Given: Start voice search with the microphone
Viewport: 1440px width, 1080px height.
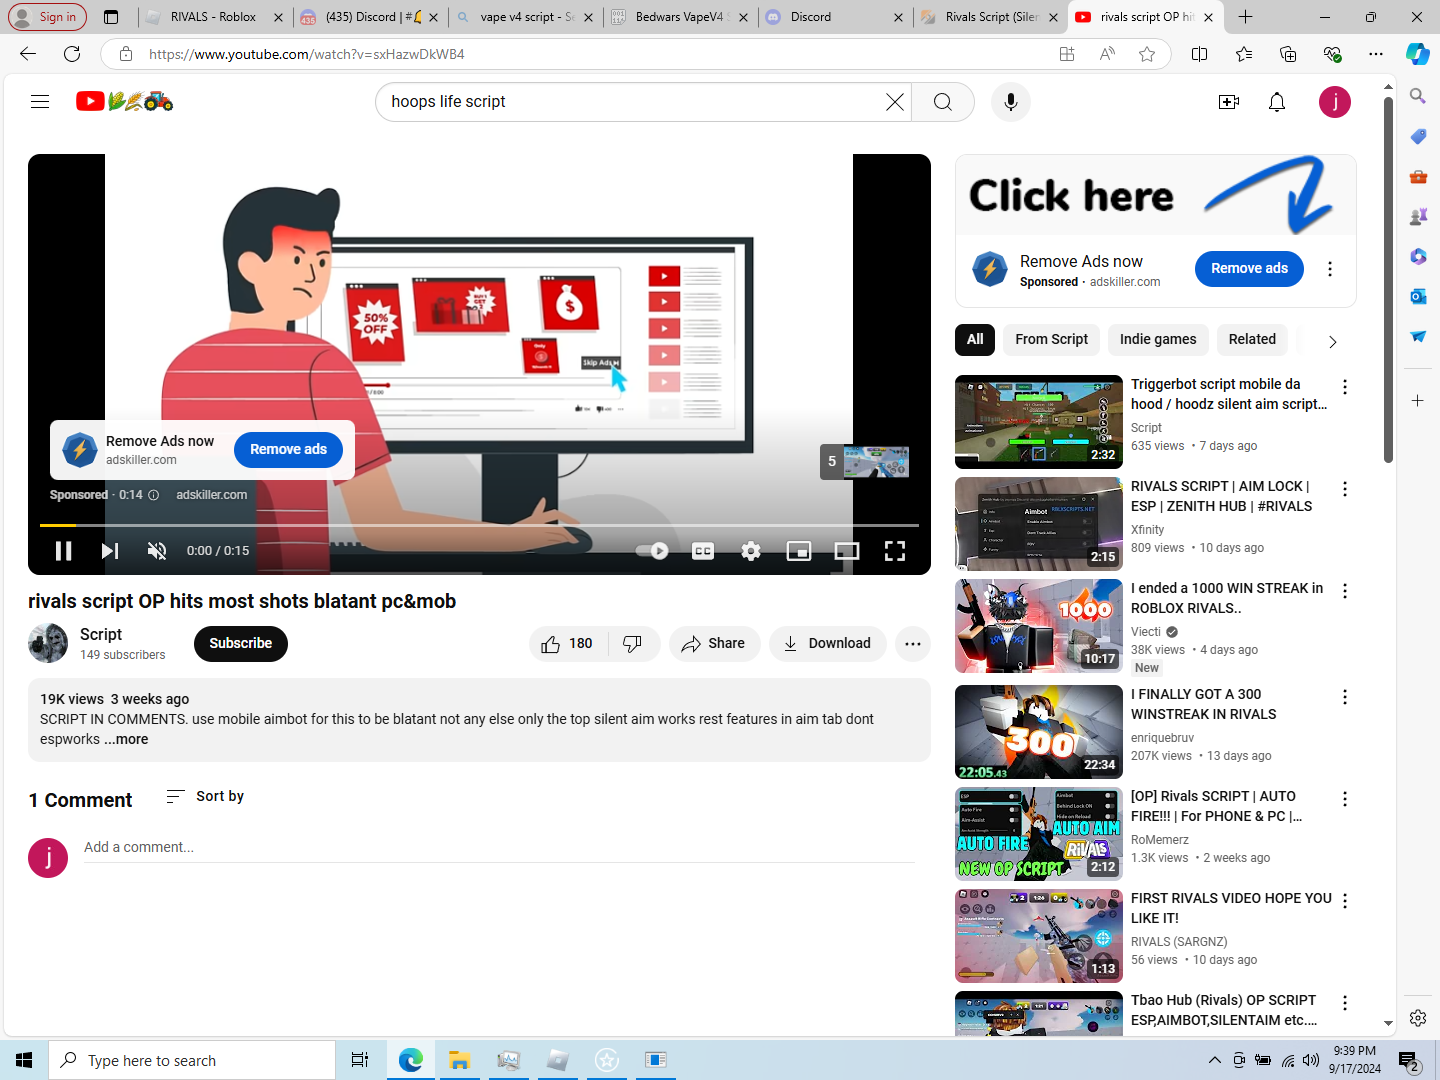Looking at the screenshot, I should click(x=1011, y=102).
